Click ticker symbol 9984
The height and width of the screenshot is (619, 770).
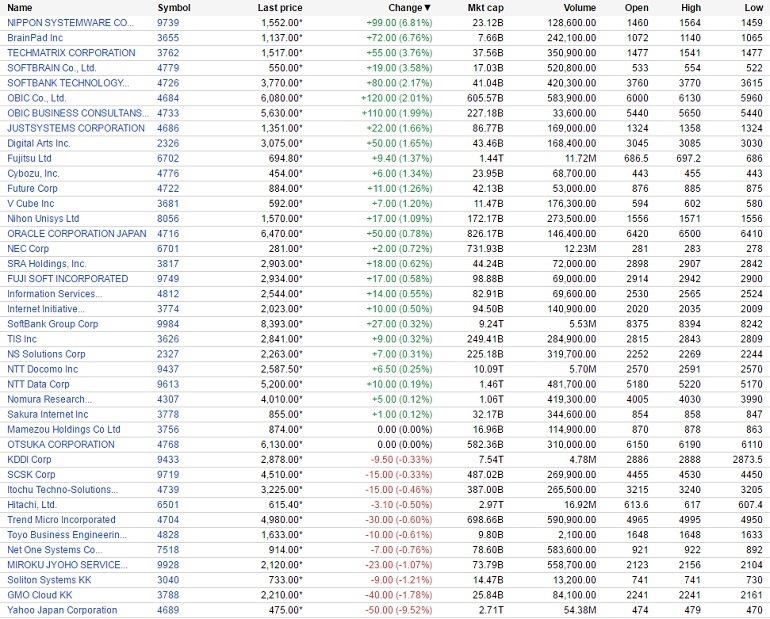168,324
